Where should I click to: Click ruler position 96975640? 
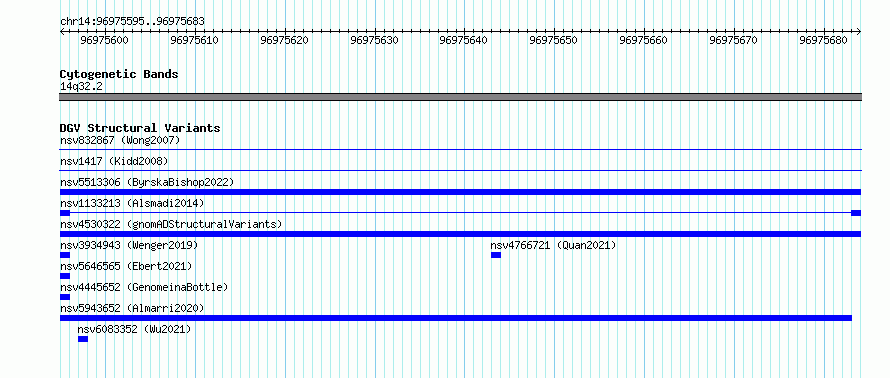coord(464,40)
